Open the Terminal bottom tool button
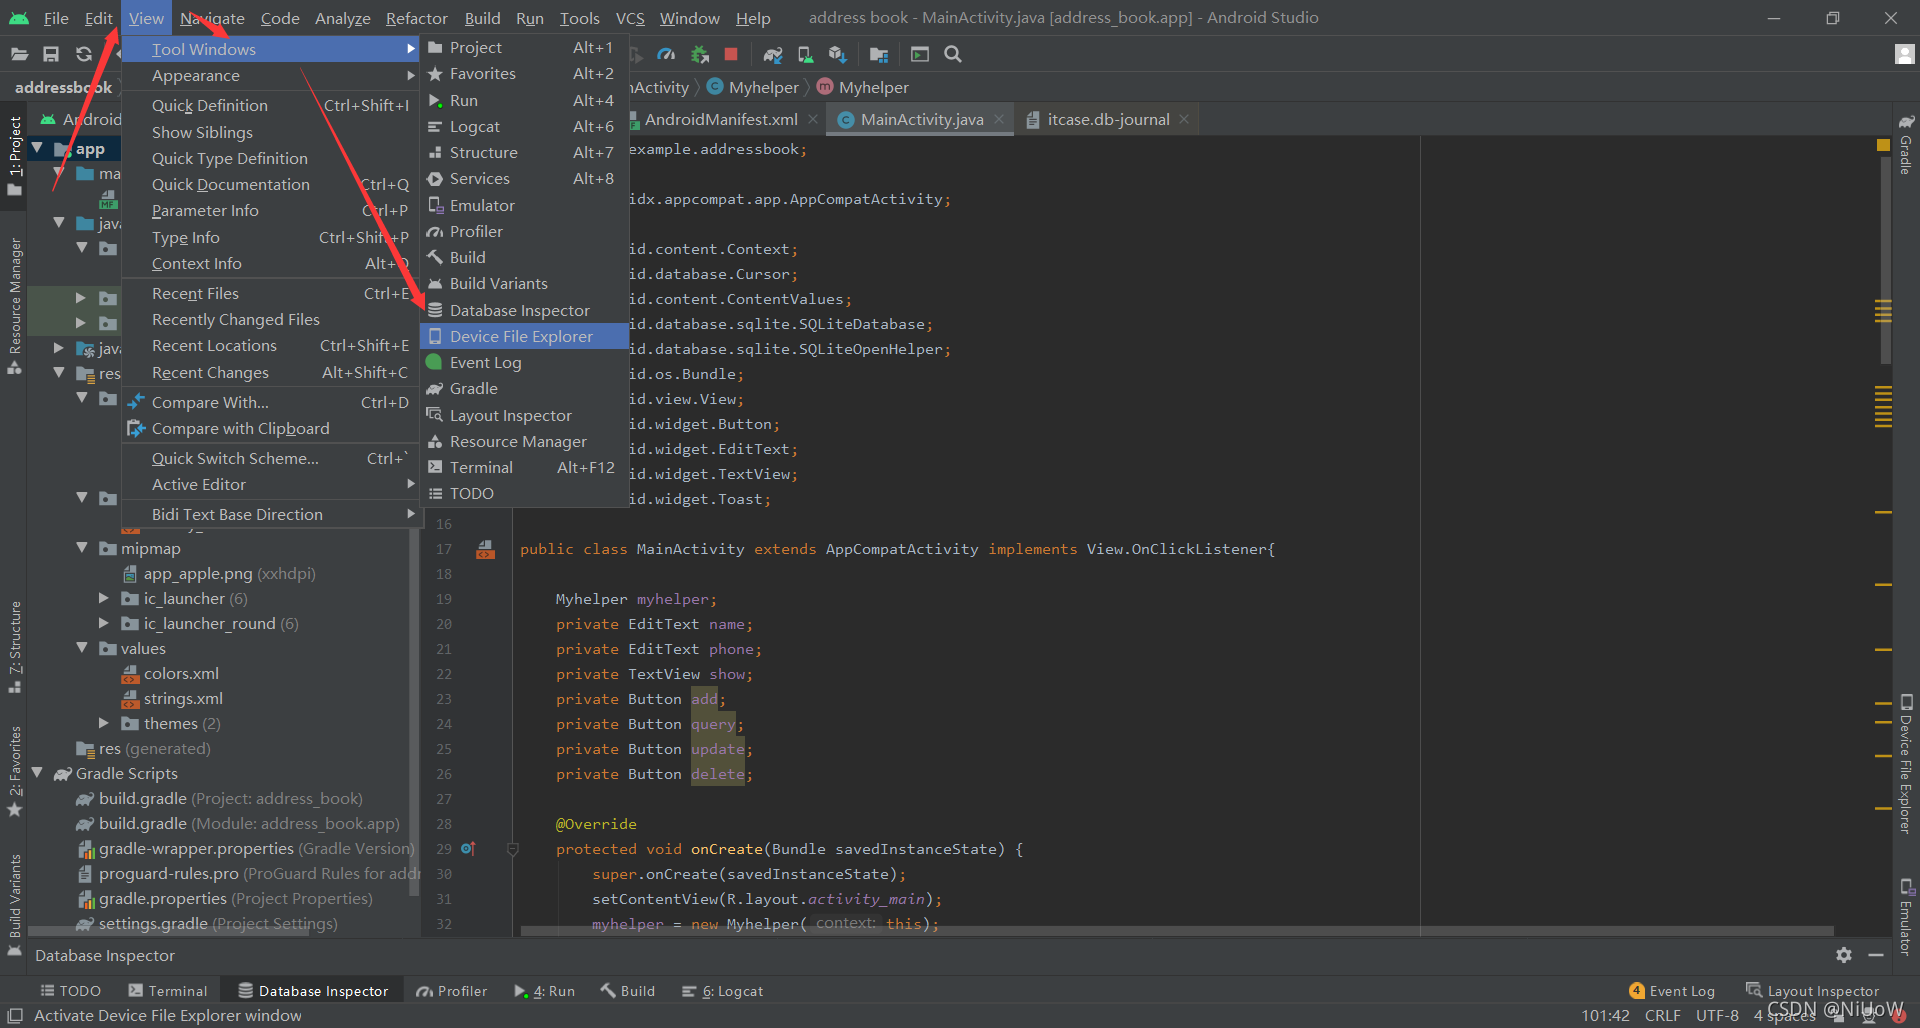 pyautogui.click(x=168, y=991)
